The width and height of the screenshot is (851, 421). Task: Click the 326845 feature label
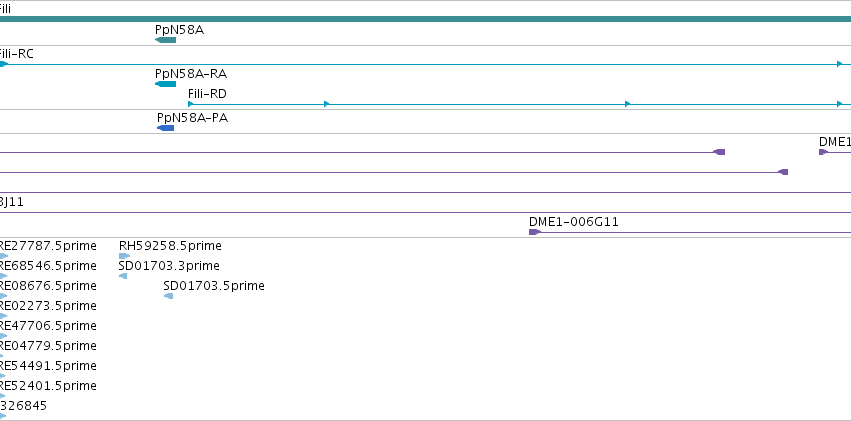tap(23, 406)
